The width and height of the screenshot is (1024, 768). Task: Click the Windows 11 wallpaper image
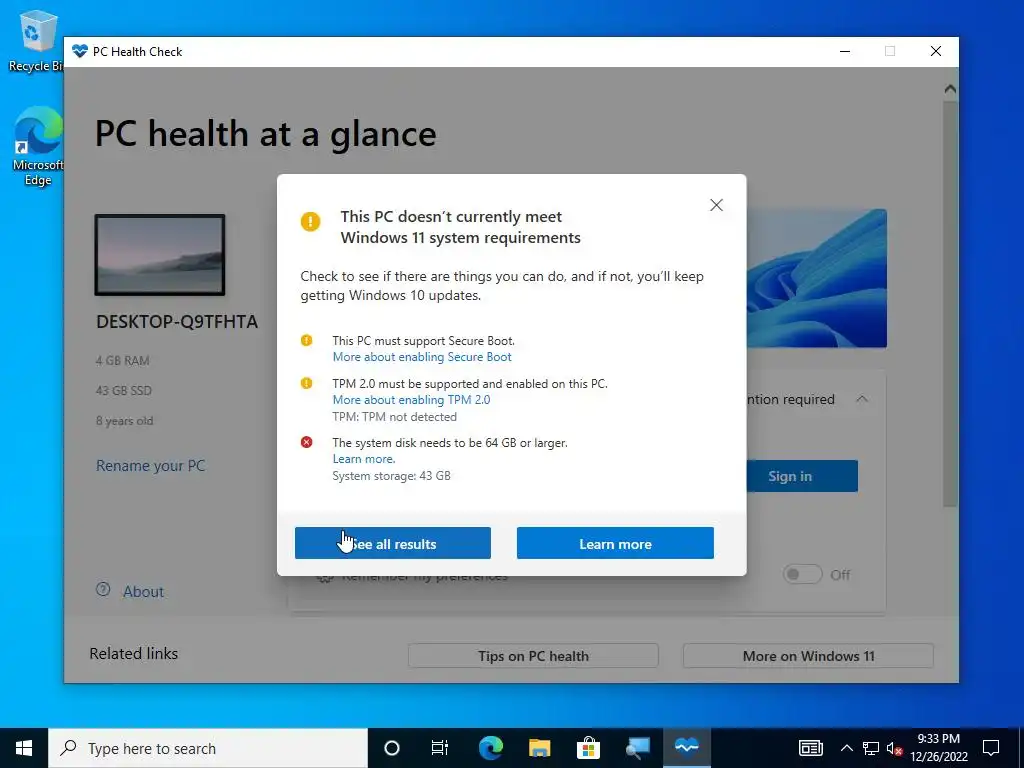click(816, 278)
